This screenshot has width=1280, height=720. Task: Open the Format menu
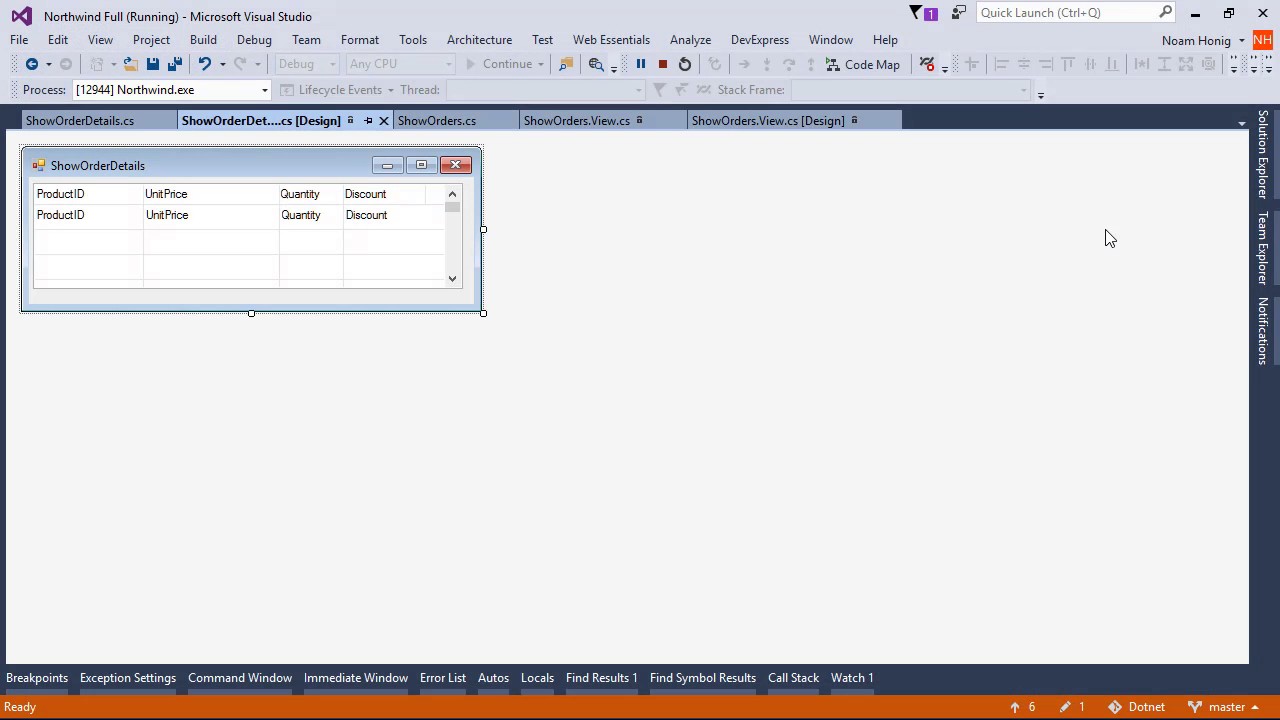(x=360, y=40)
